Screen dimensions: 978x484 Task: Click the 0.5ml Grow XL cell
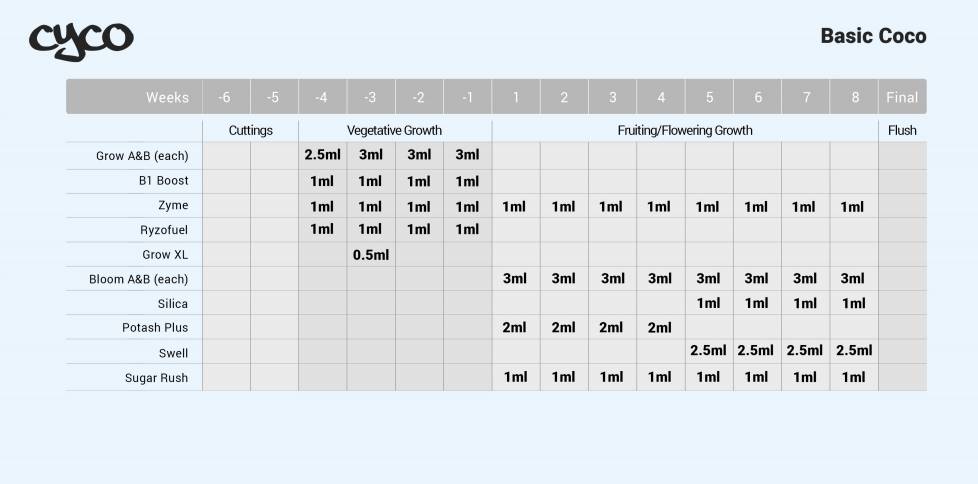tap(371, 255)
